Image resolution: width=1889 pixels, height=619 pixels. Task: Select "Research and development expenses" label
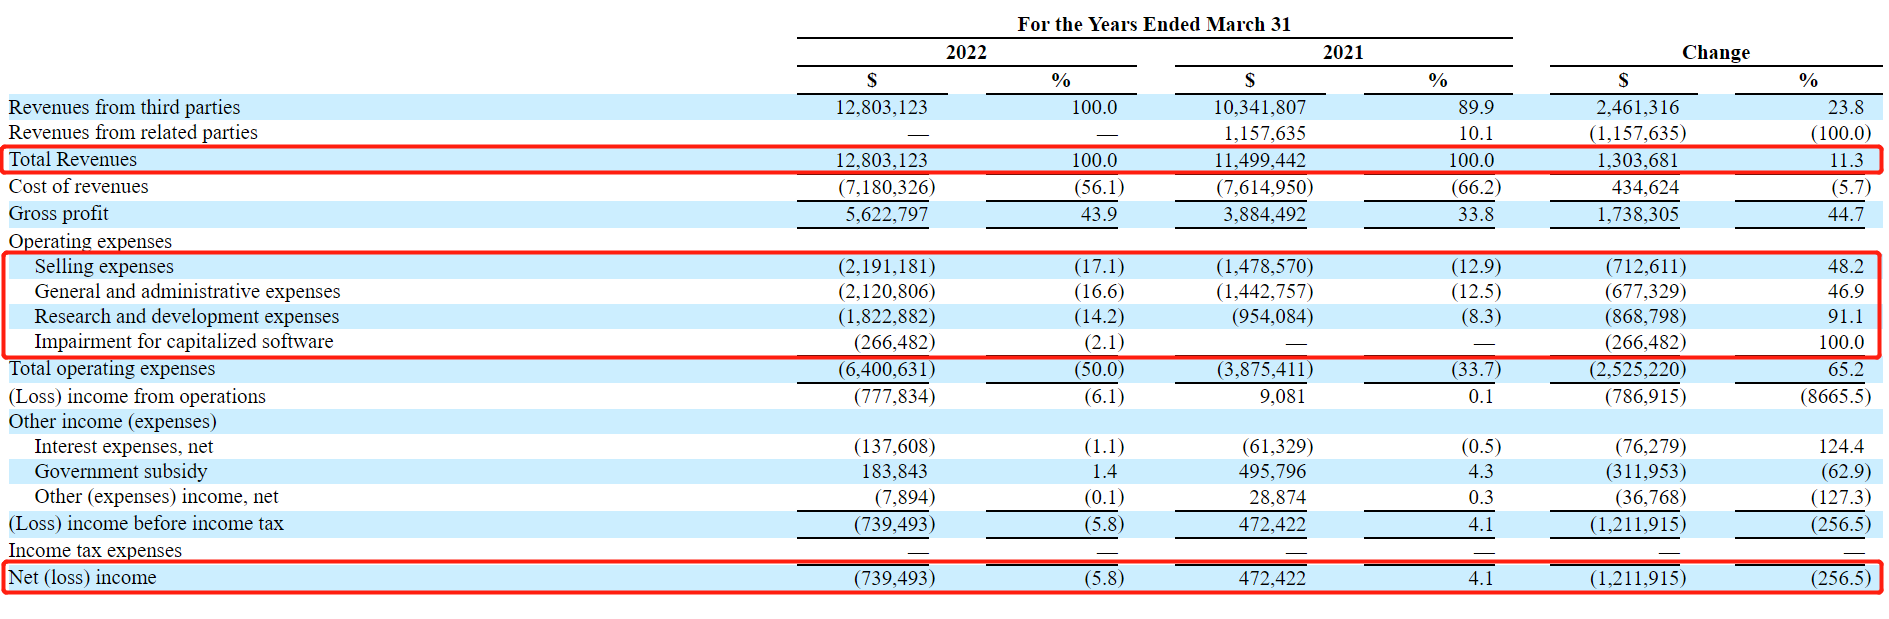(x=186, y=317)
